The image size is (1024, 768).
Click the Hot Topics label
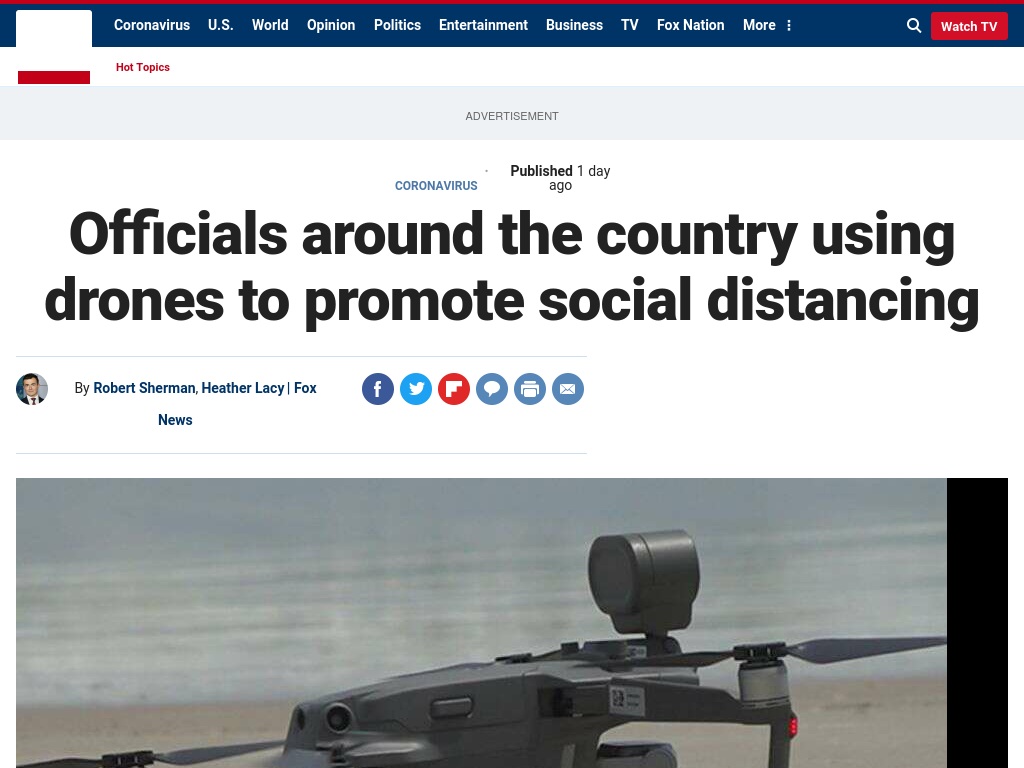click(142, 67)
